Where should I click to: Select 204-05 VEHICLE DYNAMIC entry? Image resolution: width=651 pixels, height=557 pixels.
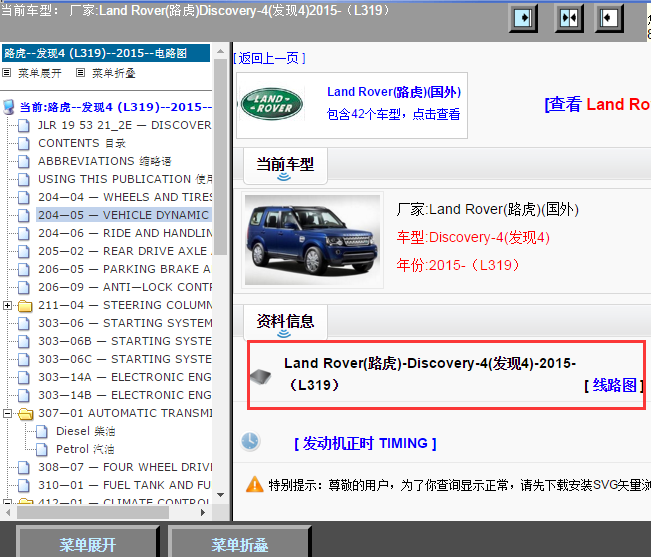(124, 215)
